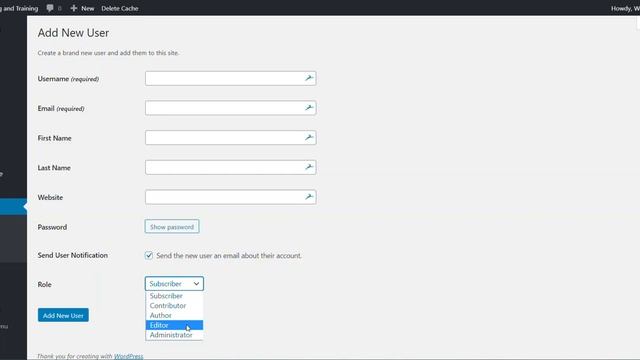Screen dimensions: 640x360
Task: Click the site name in admin bar
Action: (x=19, y=8)
